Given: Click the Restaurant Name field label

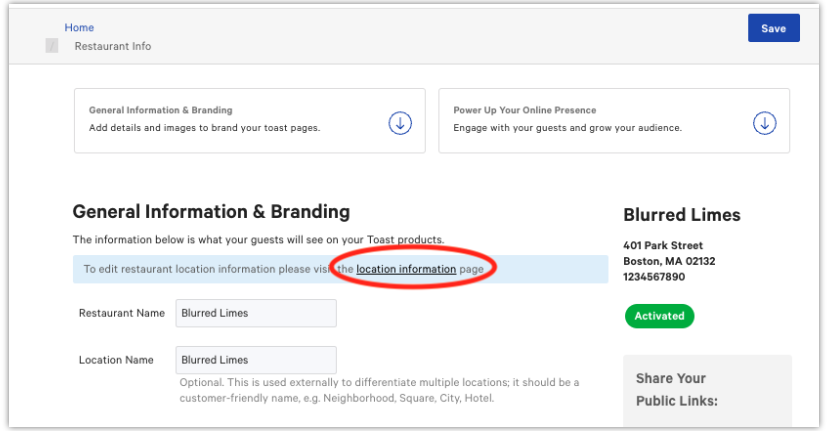Looking at the screenshot, I should tap(121, 313).
